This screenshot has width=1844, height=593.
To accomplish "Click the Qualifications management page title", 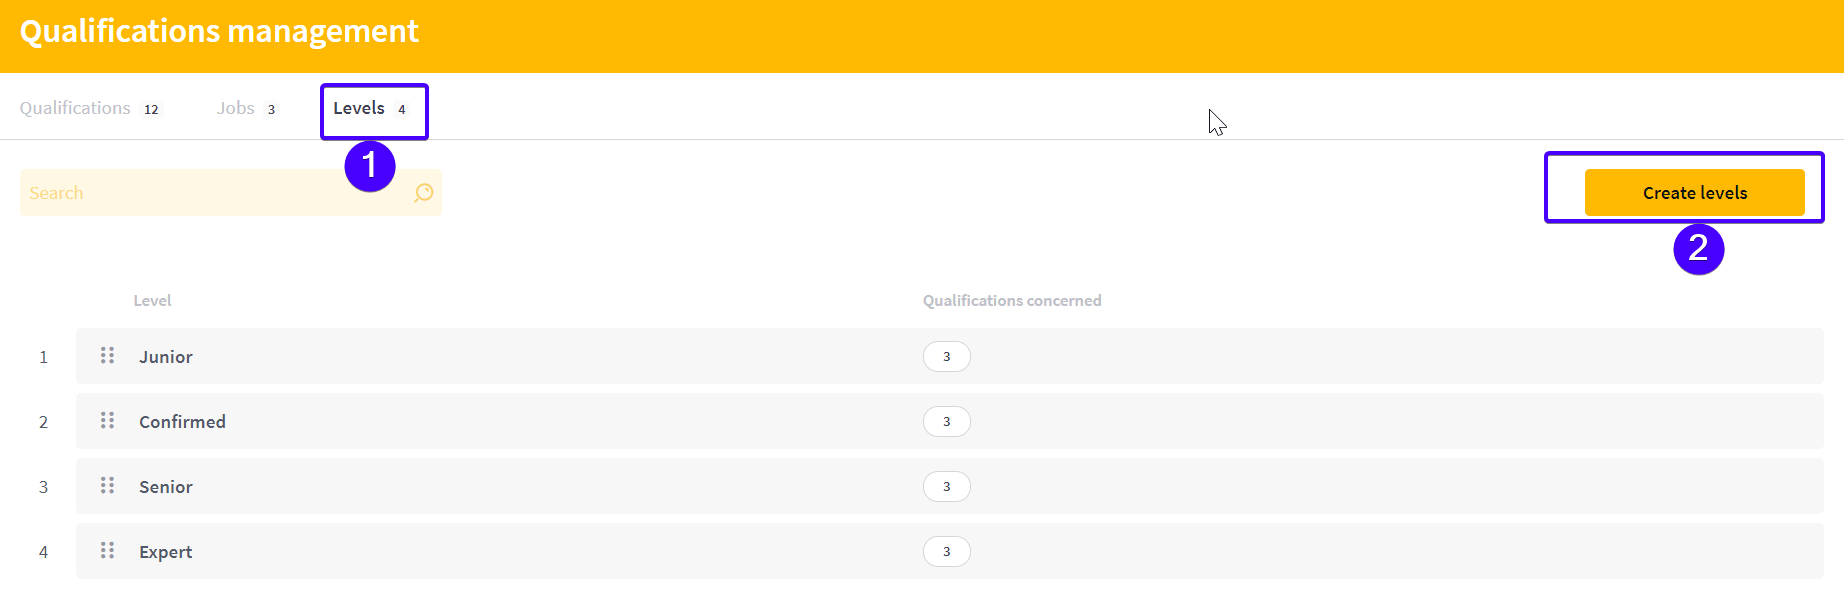I will [x=219, y=31].
